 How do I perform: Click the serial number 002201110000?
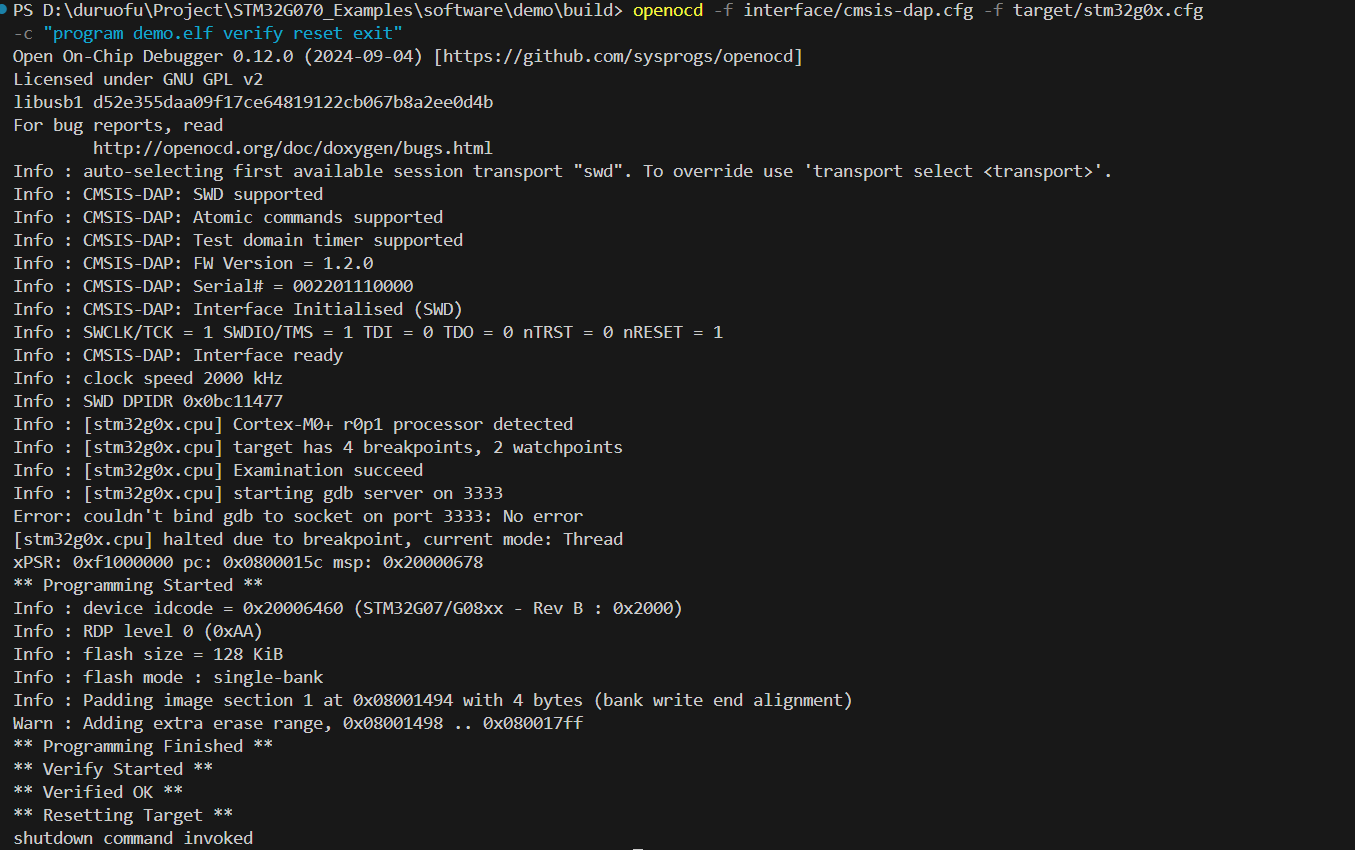click(353, 286)
